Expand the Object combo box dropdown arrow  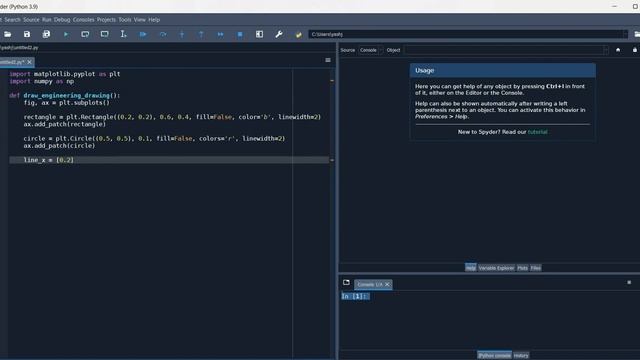606,50
